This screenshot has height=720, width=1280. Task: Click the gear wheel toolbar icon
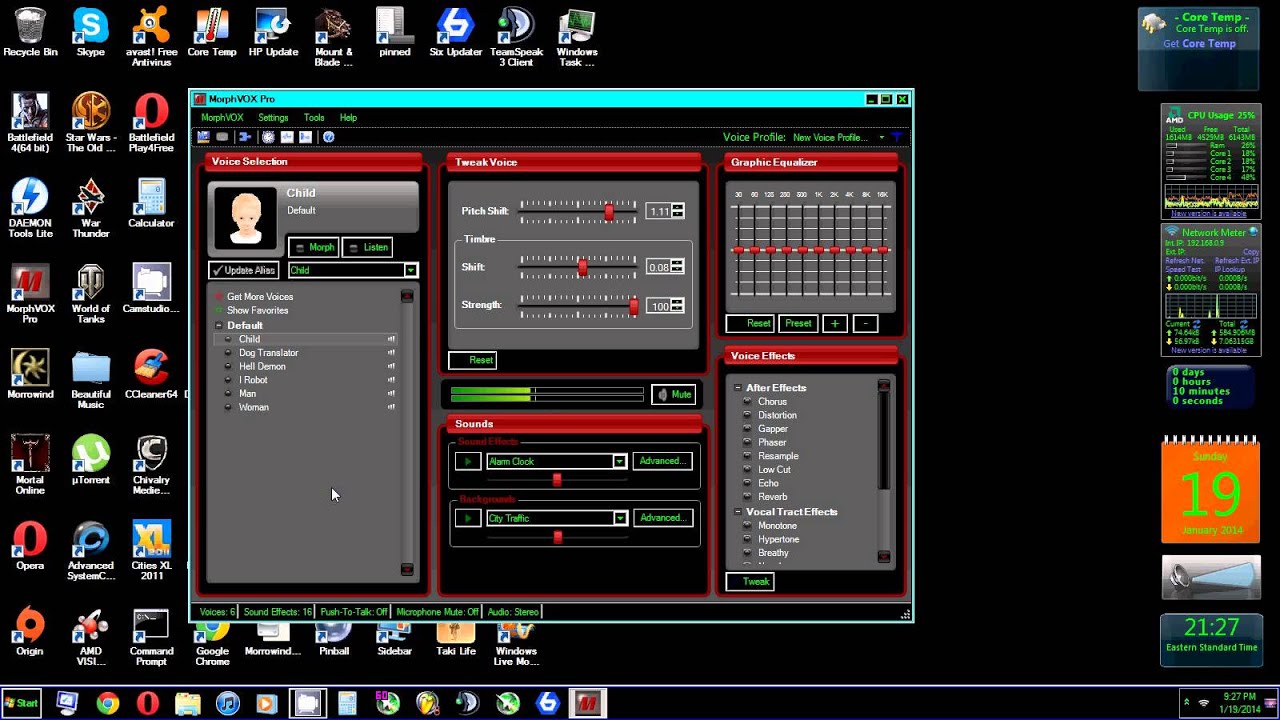[267, 137]
